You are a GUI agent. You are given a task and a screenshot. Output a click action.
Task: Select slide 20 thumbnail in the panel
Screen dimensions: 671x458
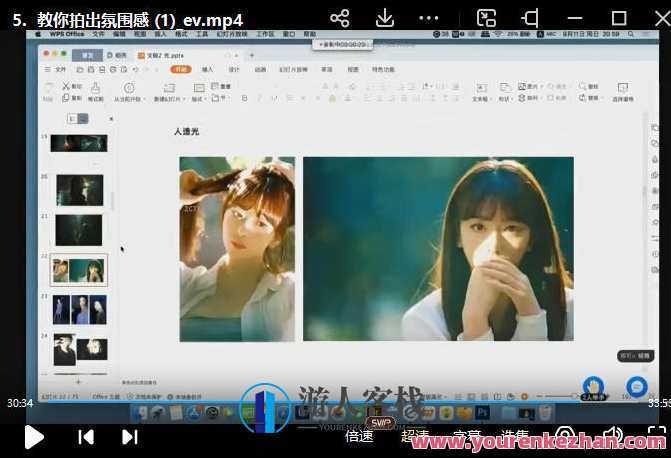[x=80, y=189]
